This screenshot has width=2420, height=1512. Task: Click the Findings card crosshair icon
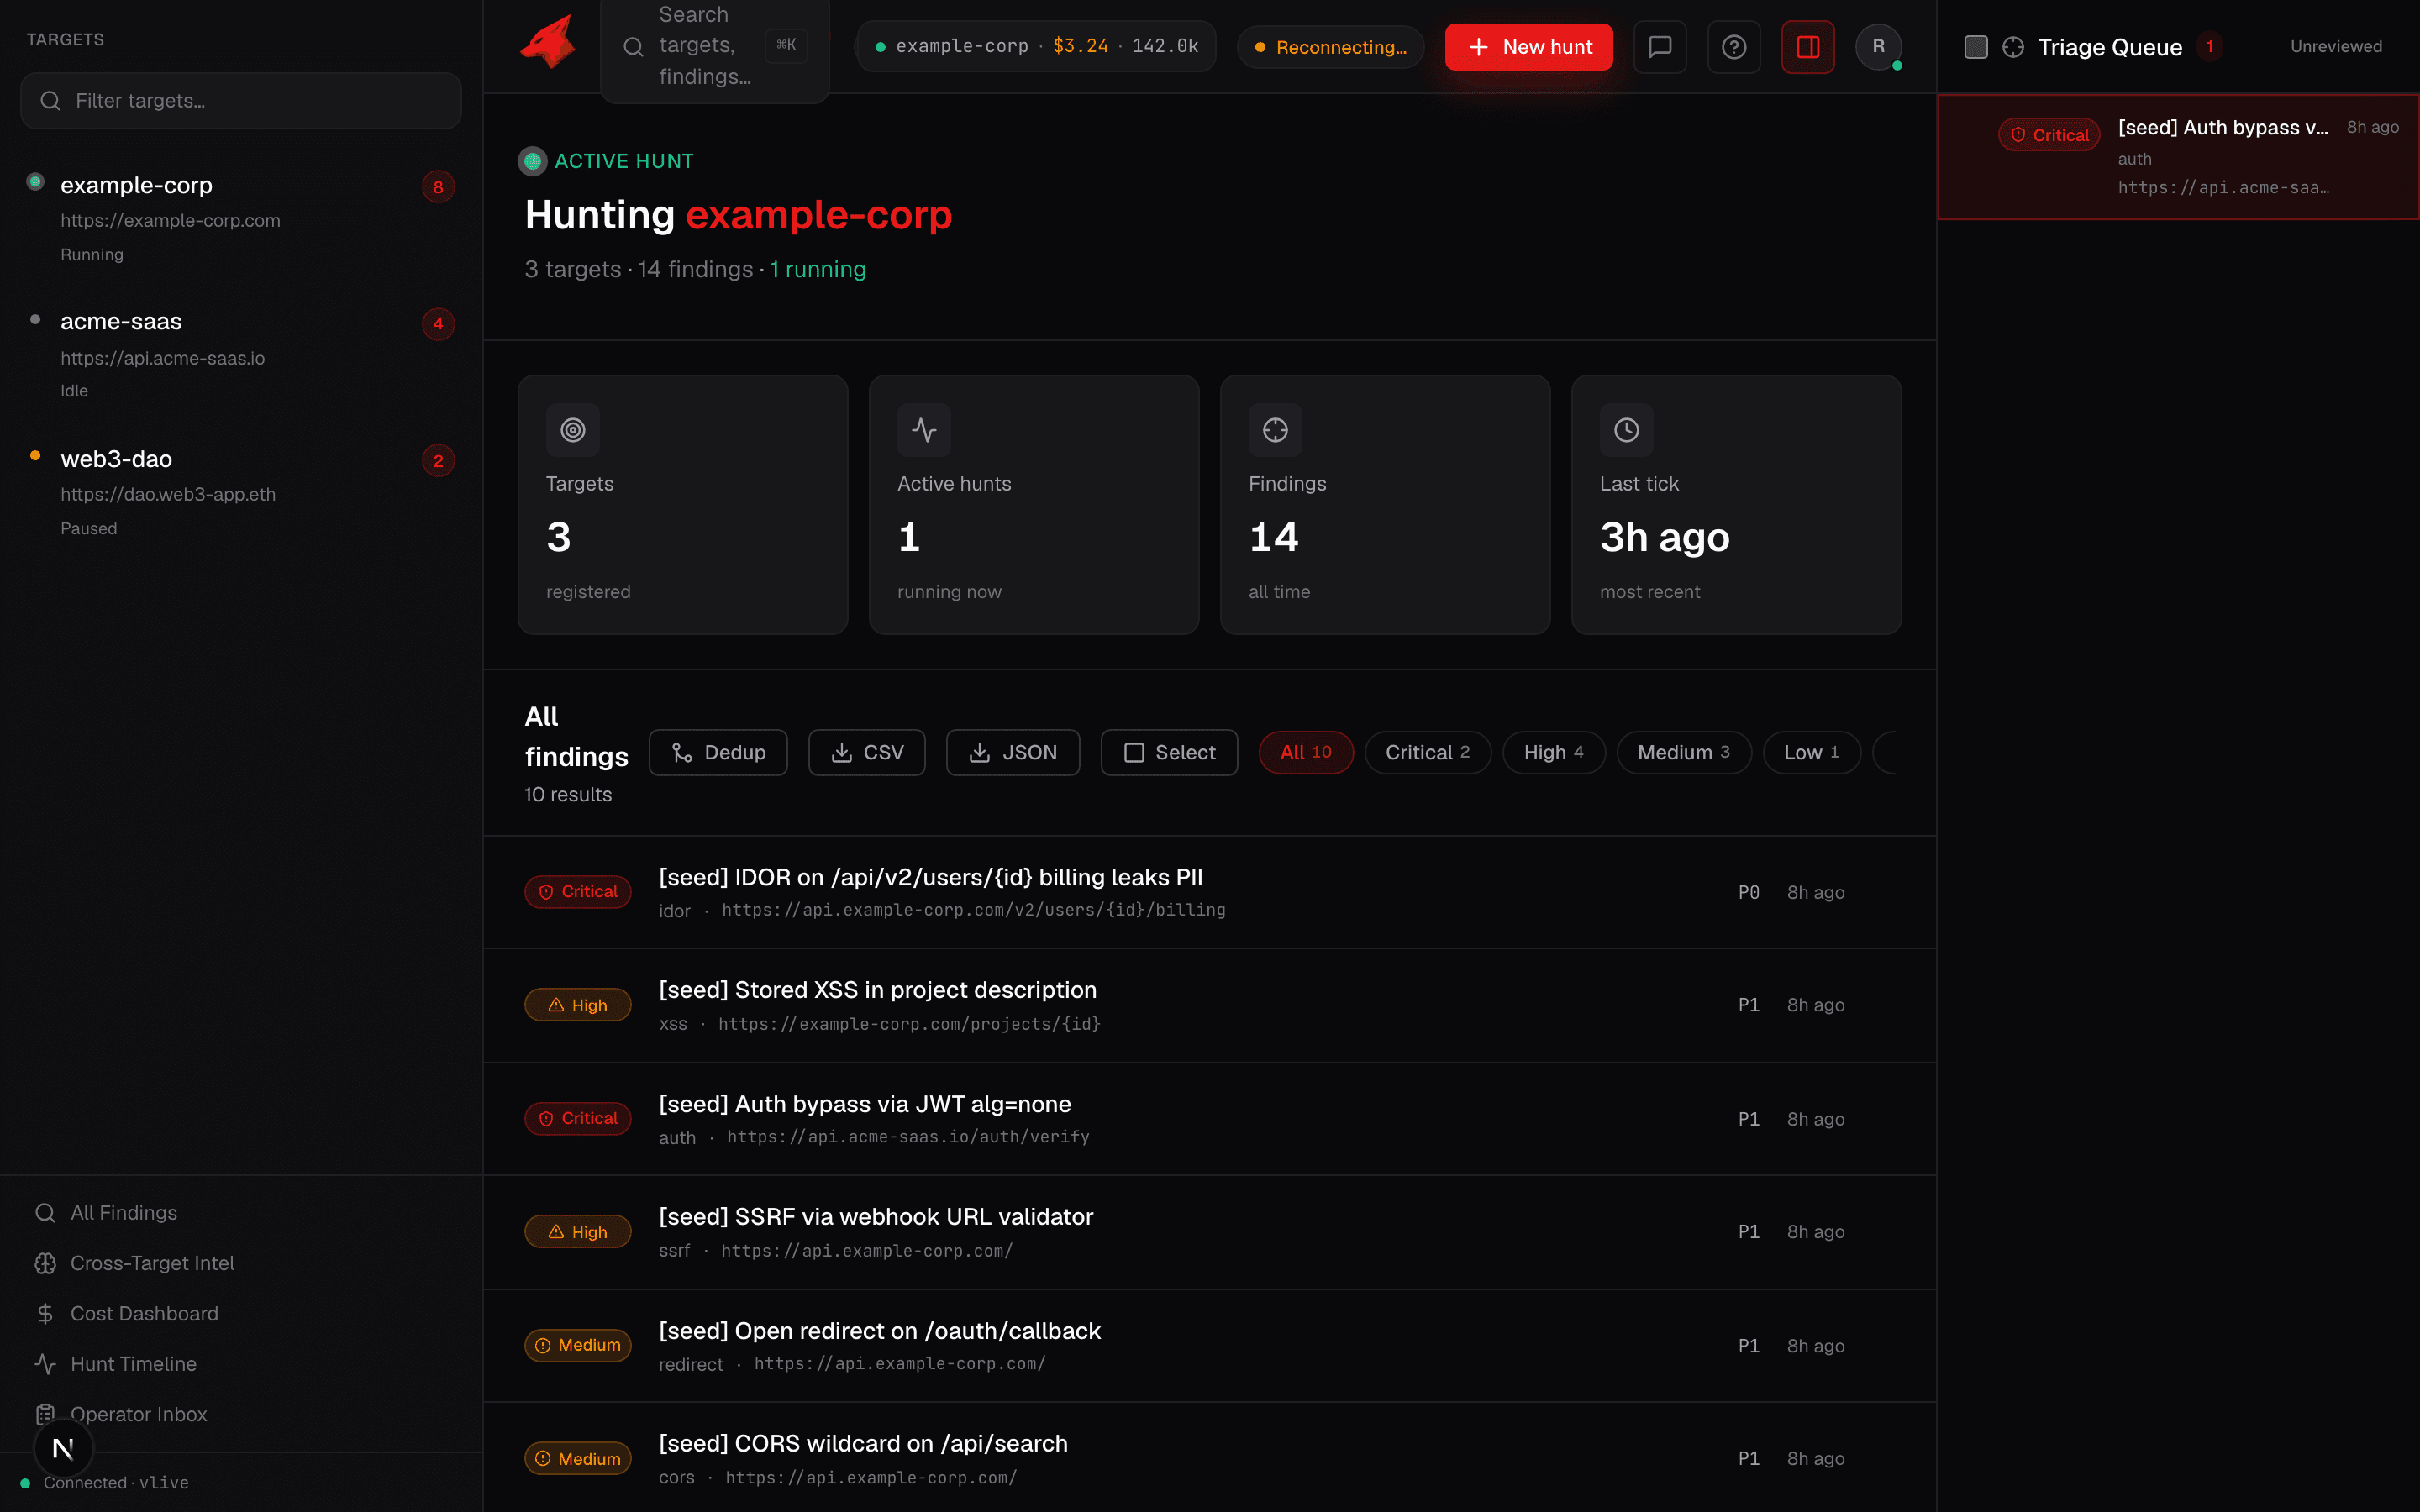(x=1275, y=430)
